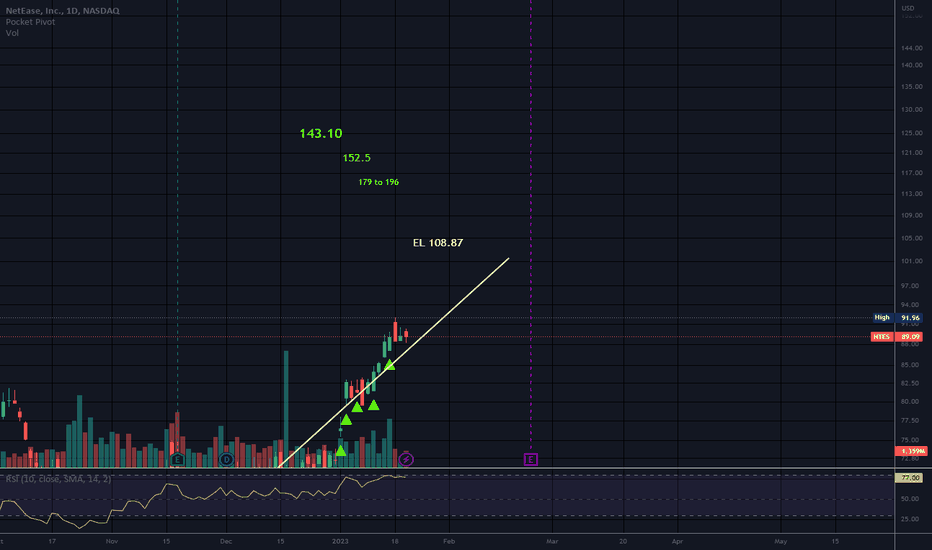
Task: Open the NetEase, Inc., 1D, NASDAQ title
Action: point(62,11)
